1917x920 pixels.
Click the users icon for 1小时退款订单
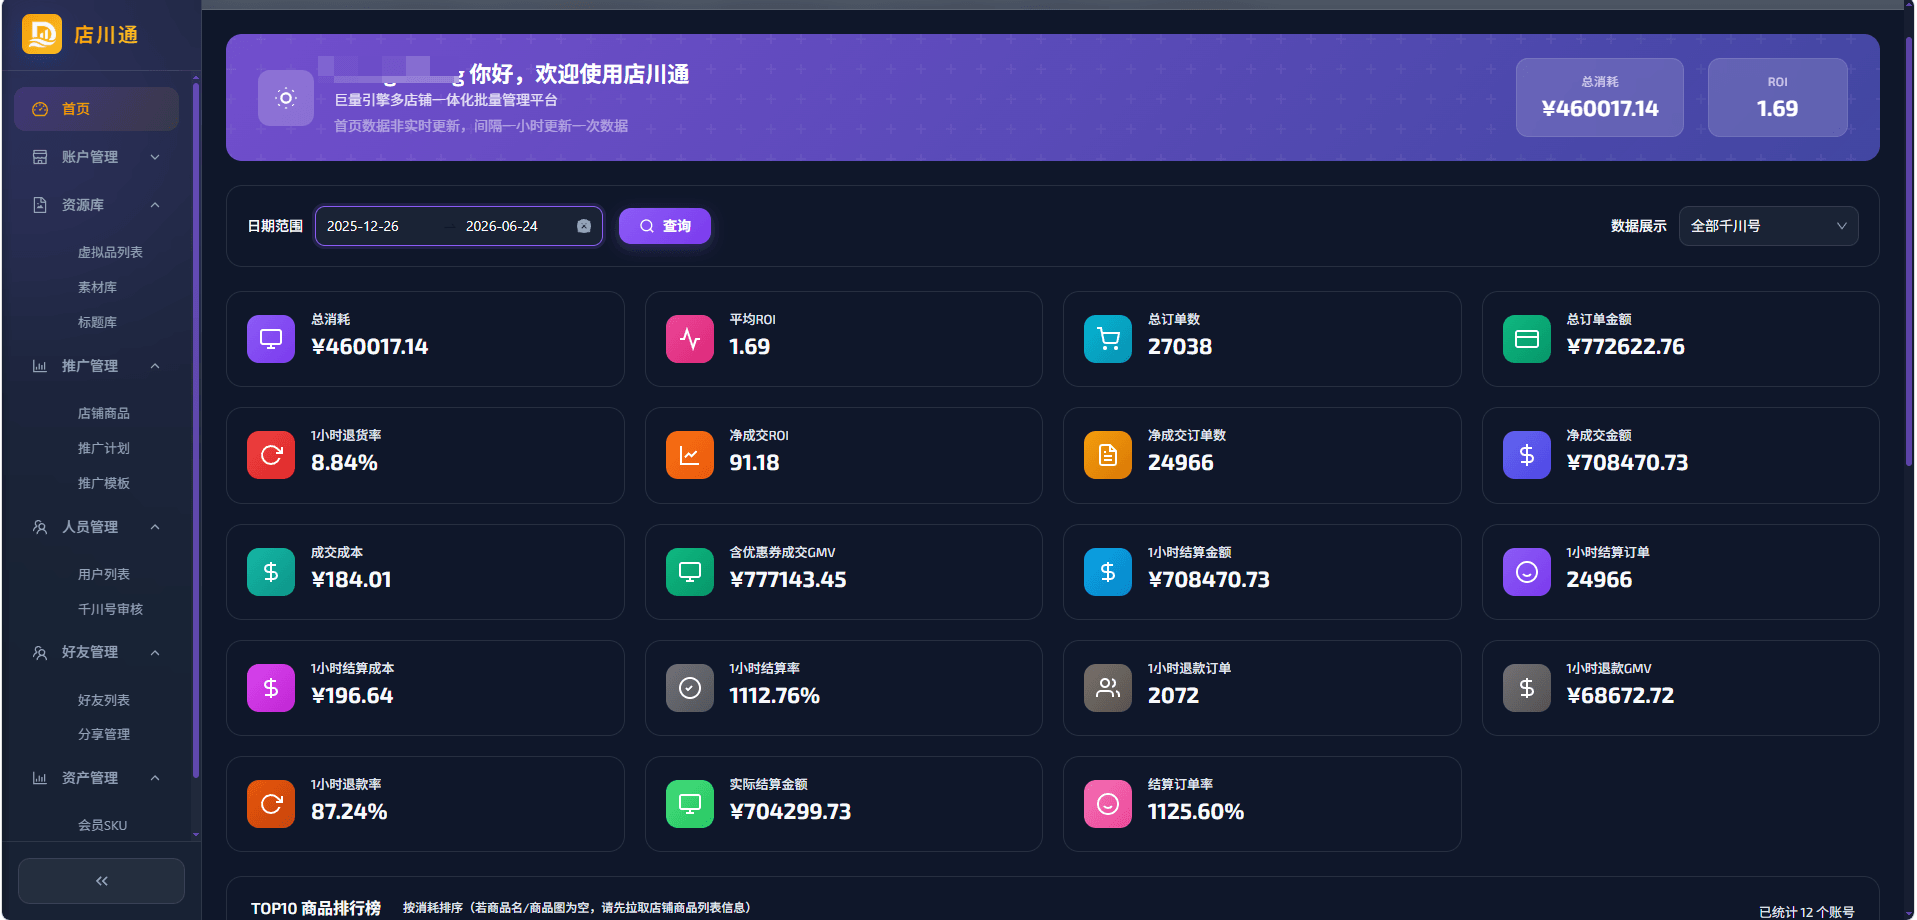[x=1108, y=688]
